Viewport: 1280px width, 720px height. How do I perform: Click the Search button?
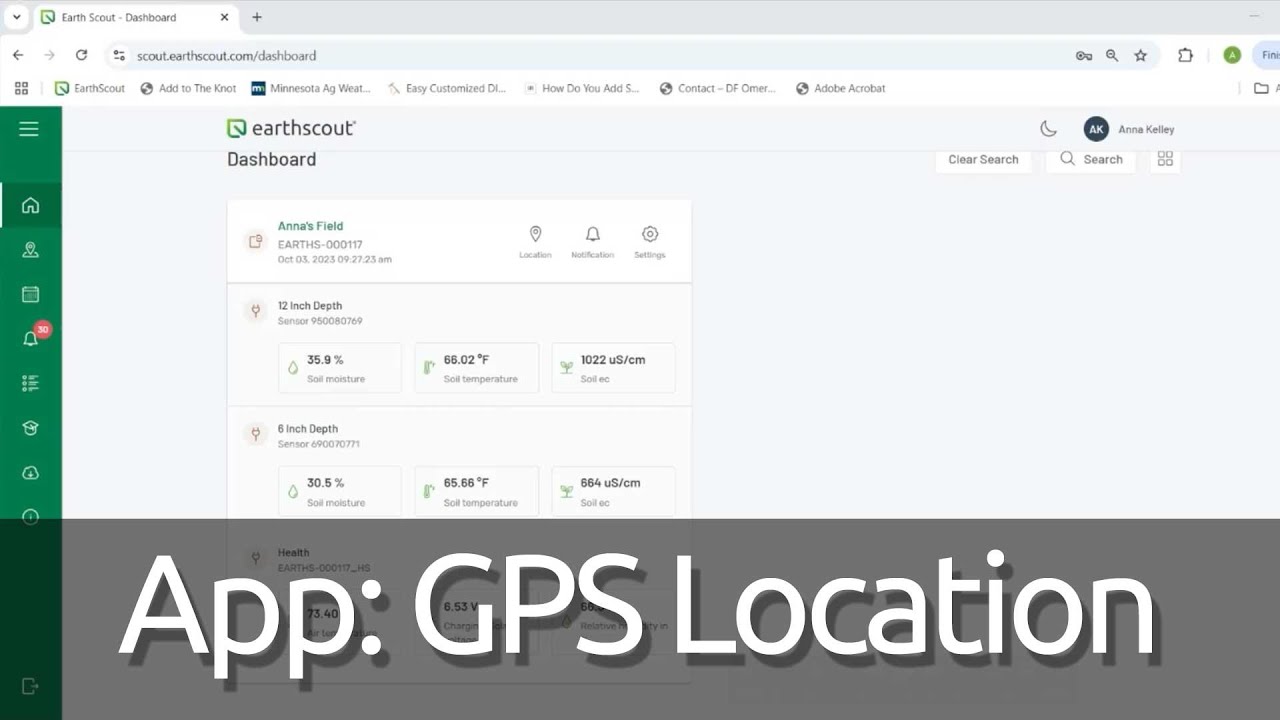tap(1091, 159)
